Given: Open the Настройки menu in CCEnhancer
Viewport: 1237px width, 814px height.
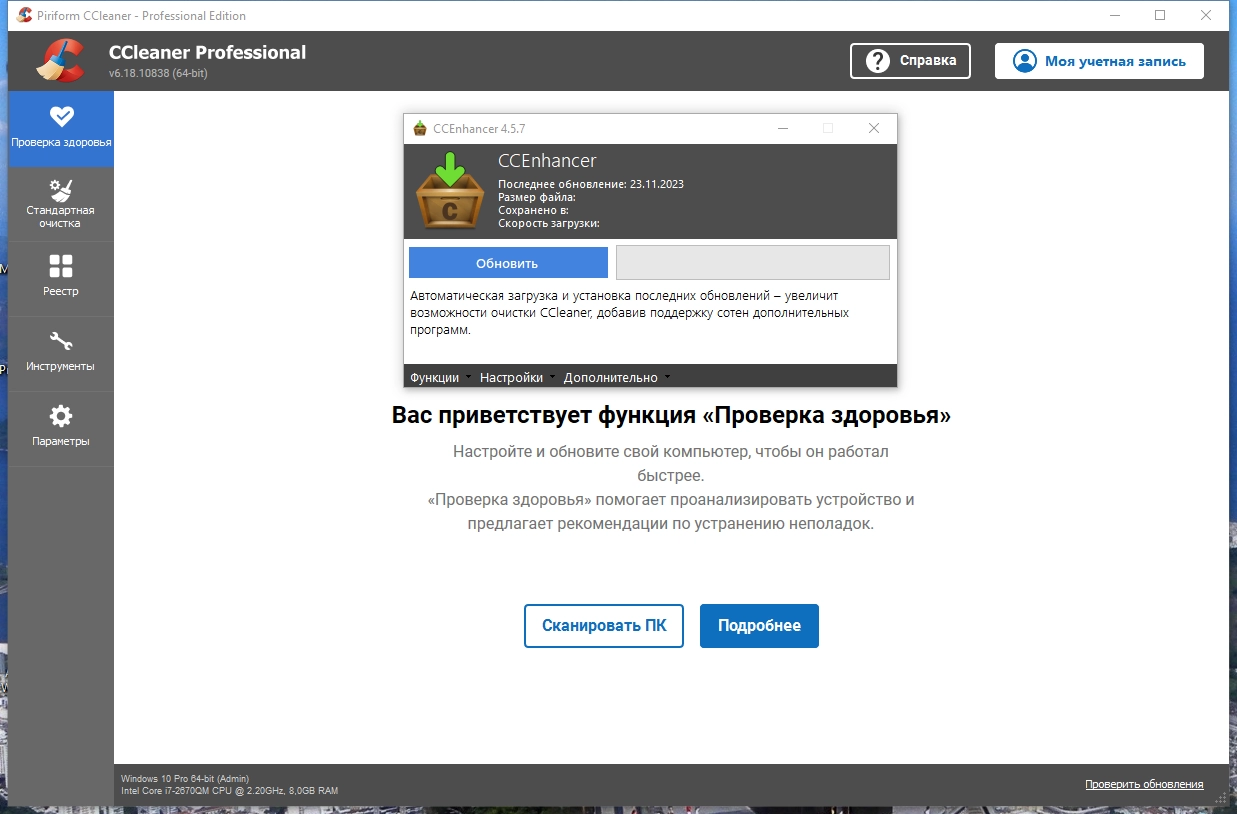Looking at the screenshot, I should (517, 377).
